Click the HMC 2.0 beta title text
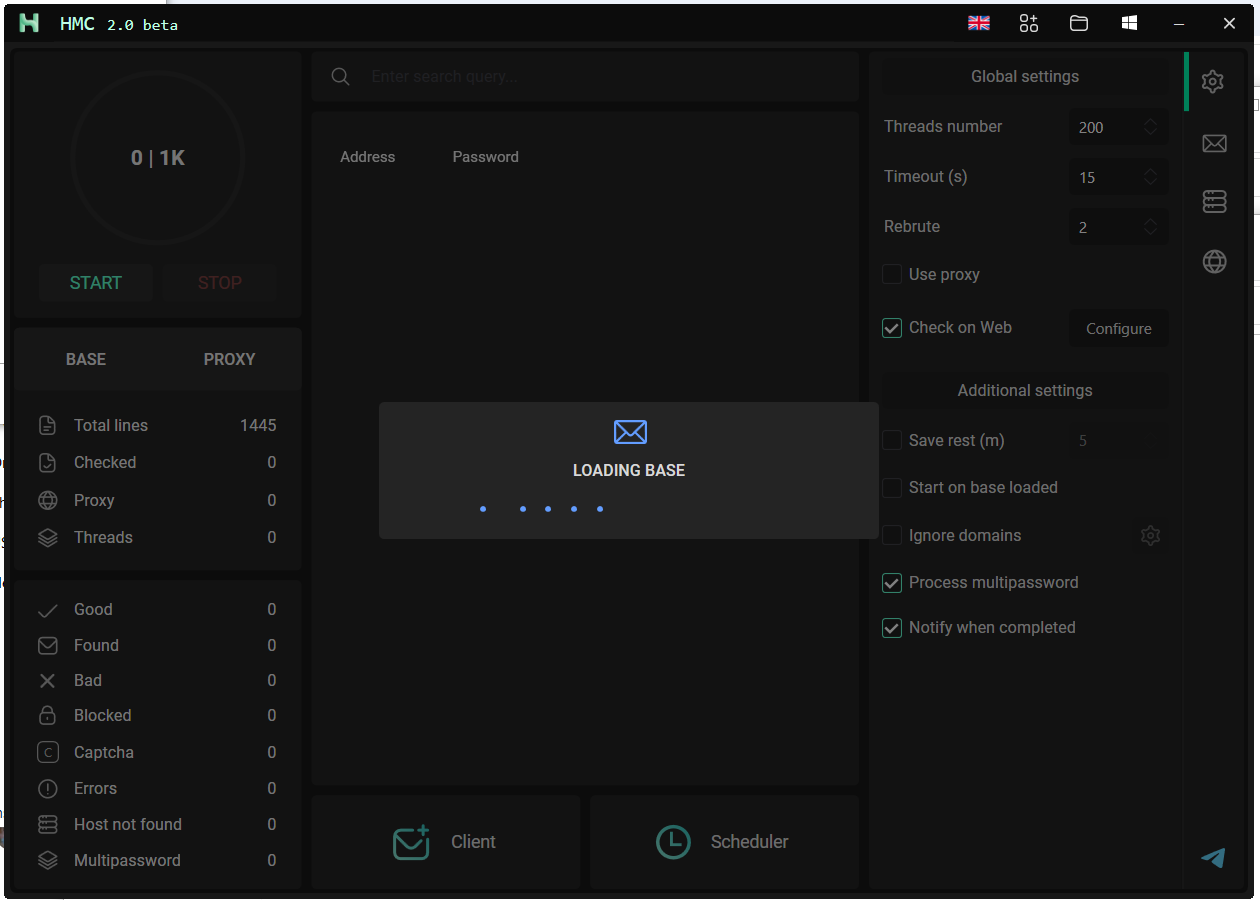Viewport: 1260px width, 900px height. point(118,24)
